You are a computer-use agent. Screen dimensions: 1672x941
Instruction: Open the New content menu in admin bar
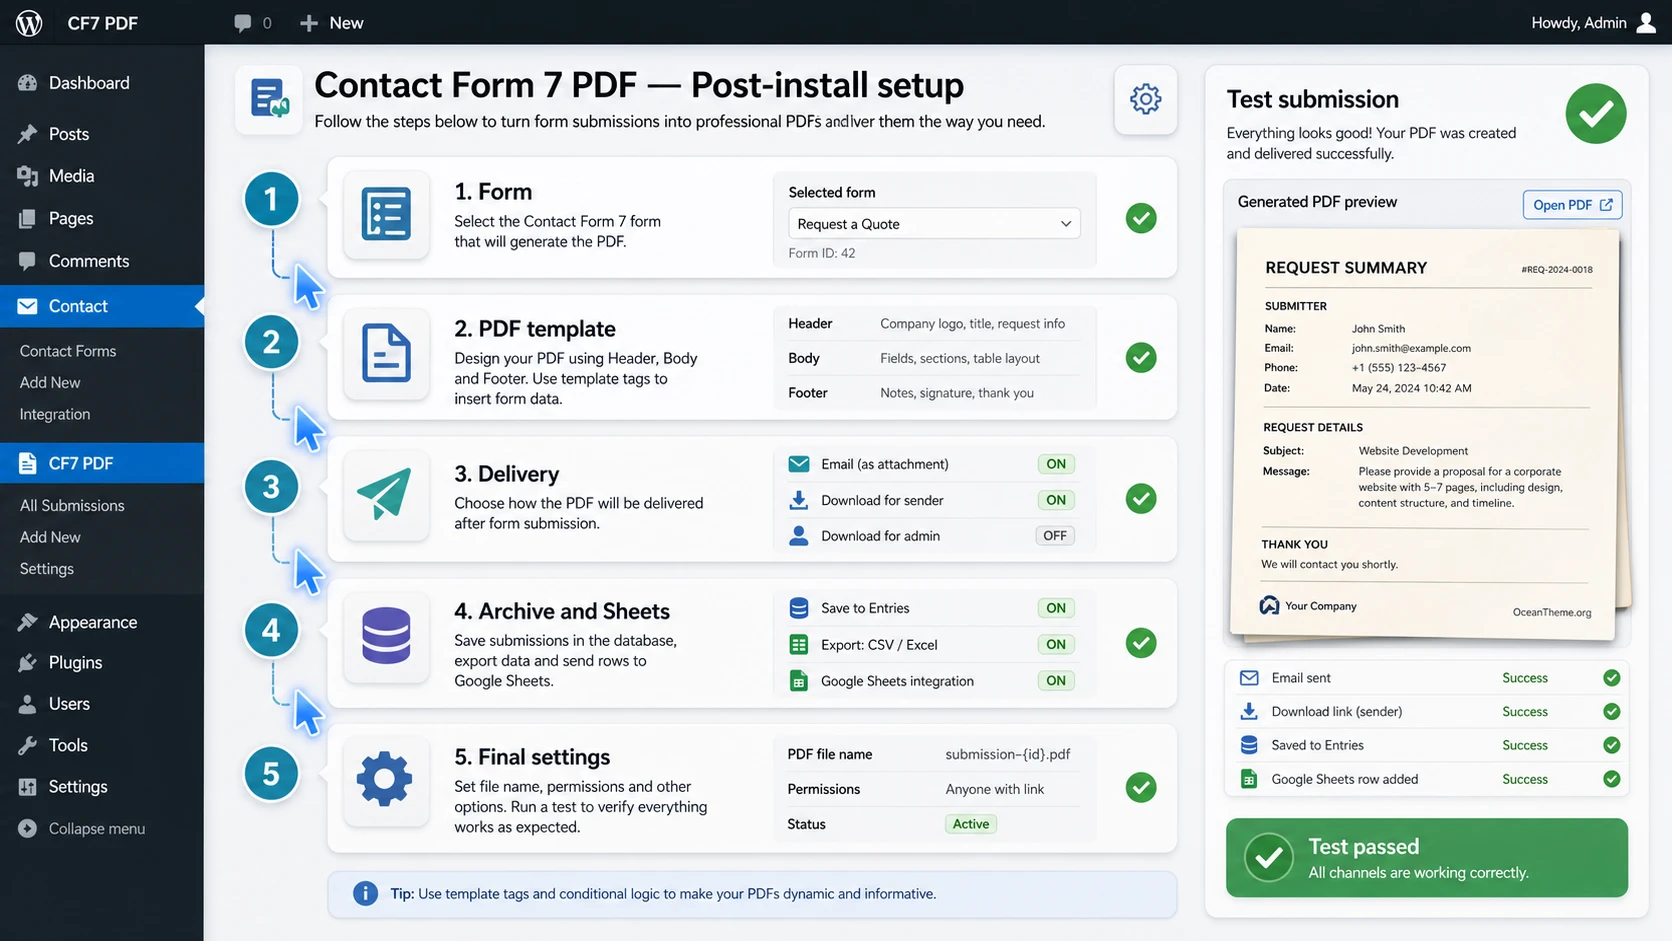332,23
